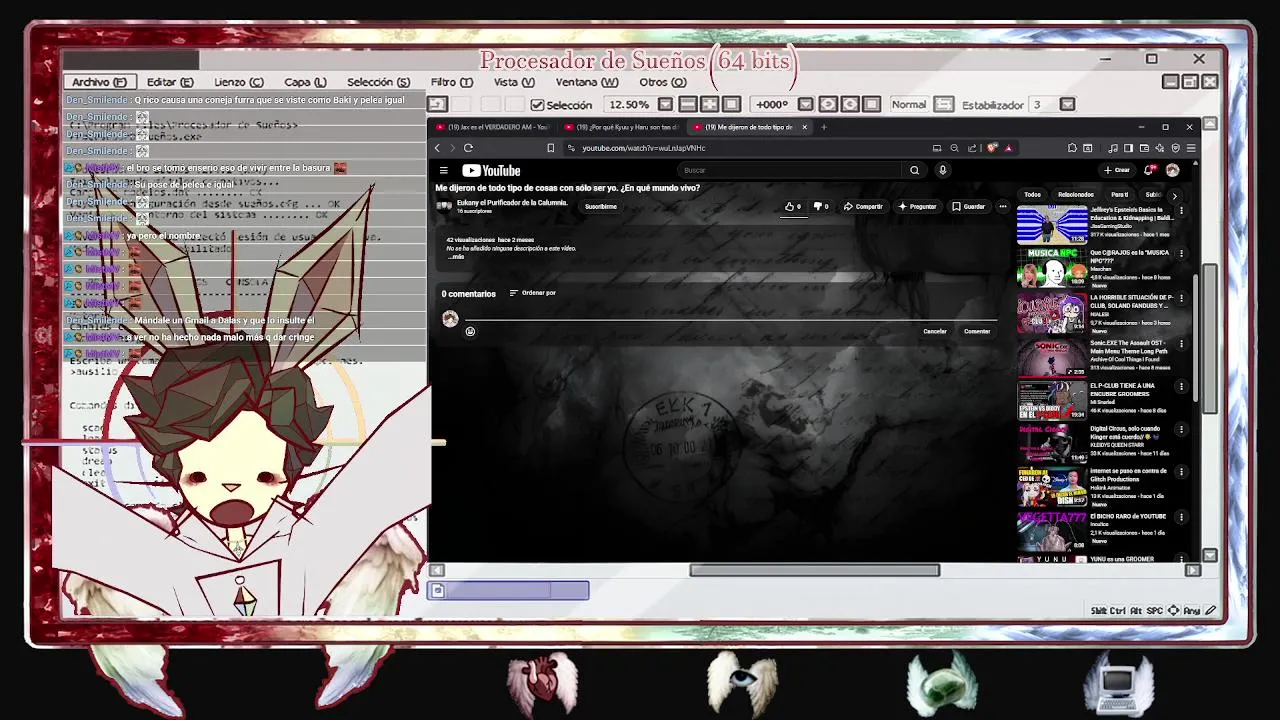Open the browser hamburger menu
Viewport: 1280px width, 720px height.
click(1190, 148)
